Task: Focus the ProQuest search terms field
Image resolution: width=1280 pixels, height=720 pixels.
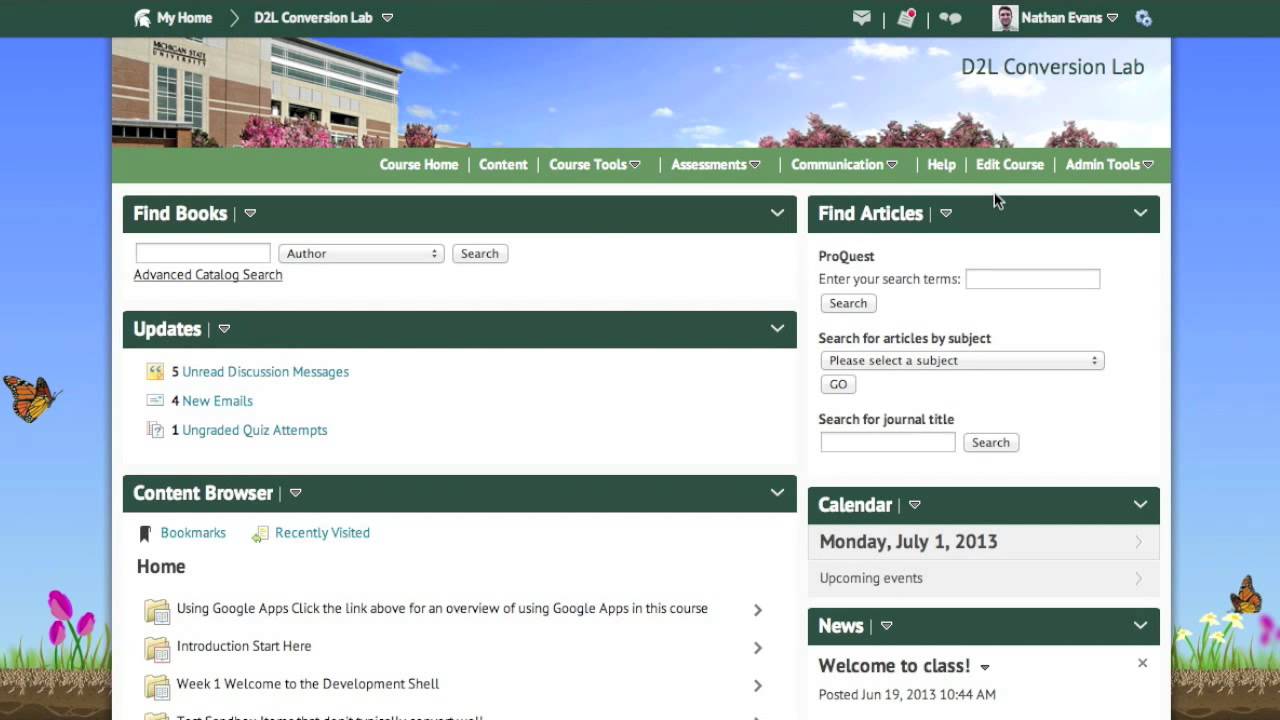Action: pyautogui.click(x=1033, y=280)
